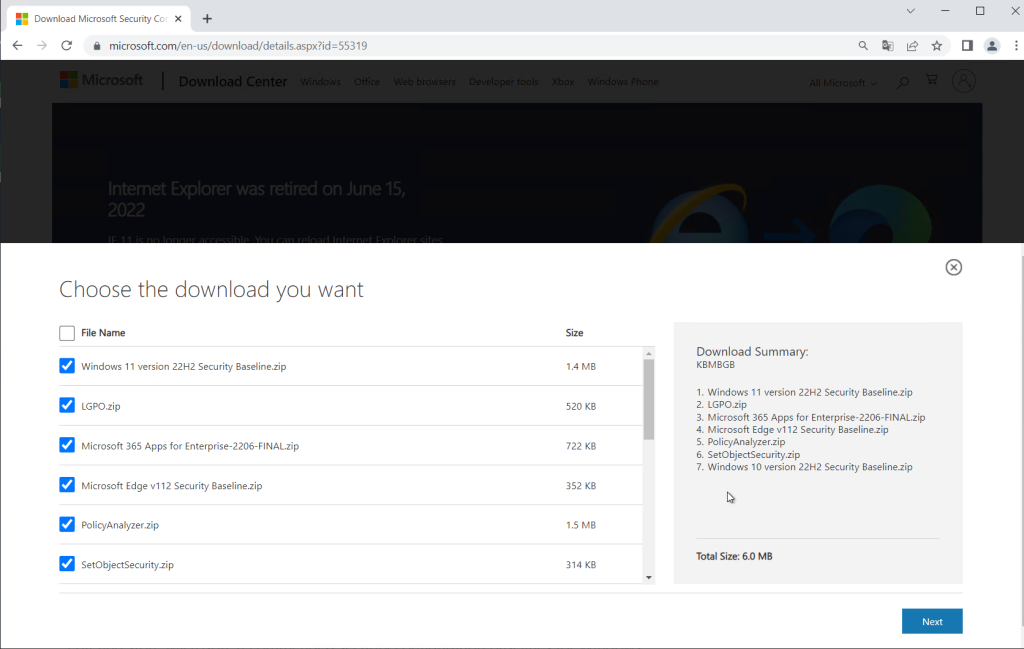The width and height of the screenshot is (1024, 649).
Task: Uncheck Windows 11 version 22H2 Security Baseline.zip
Action: (67, 366)
